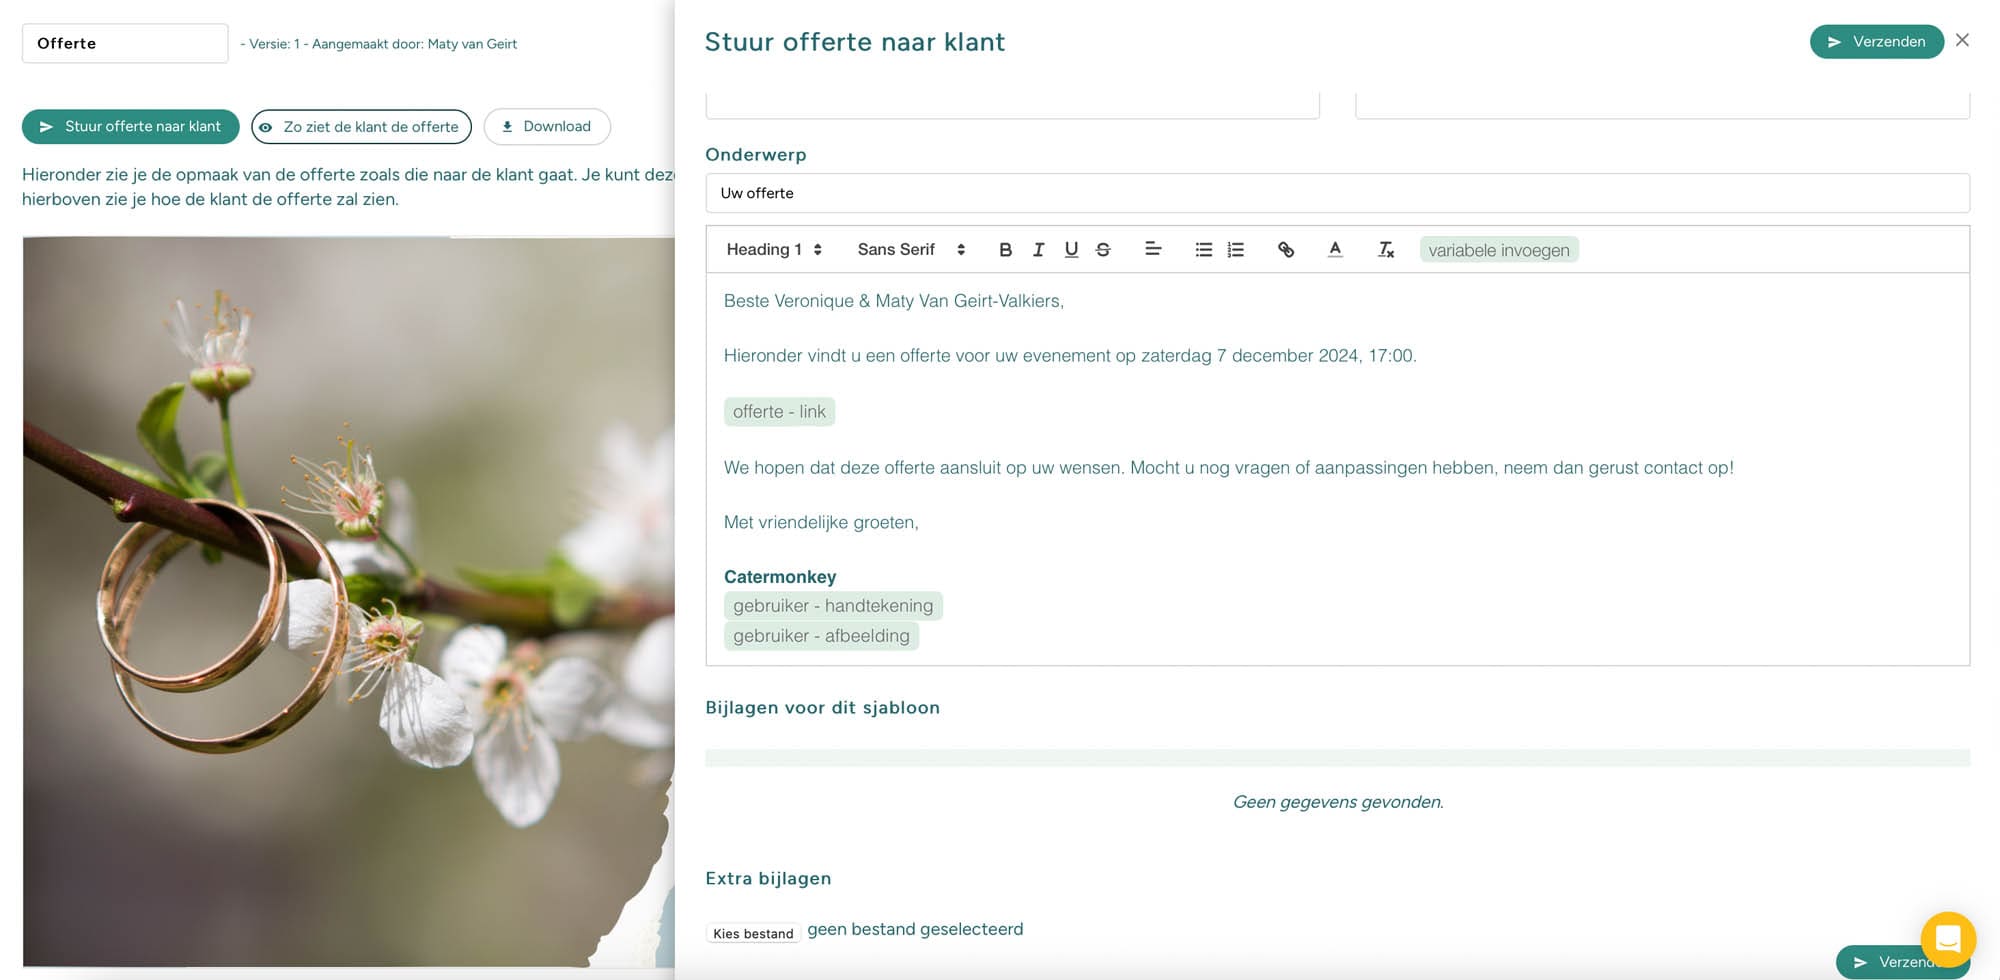
Task: Choose a file with Kies bestand
Action: tap(753, 932)
